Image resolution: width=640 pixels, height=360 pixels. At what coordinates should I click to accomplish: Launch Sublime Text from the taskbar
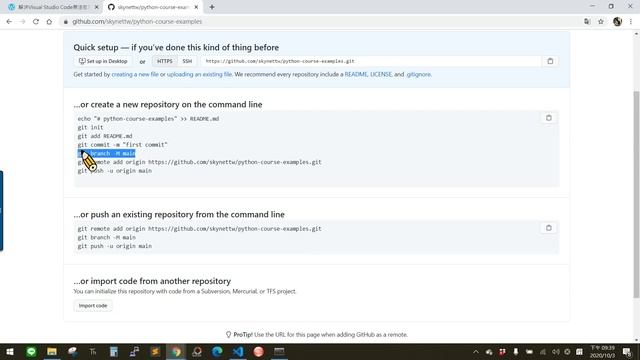pyautogui.click(x=155, y=351)
